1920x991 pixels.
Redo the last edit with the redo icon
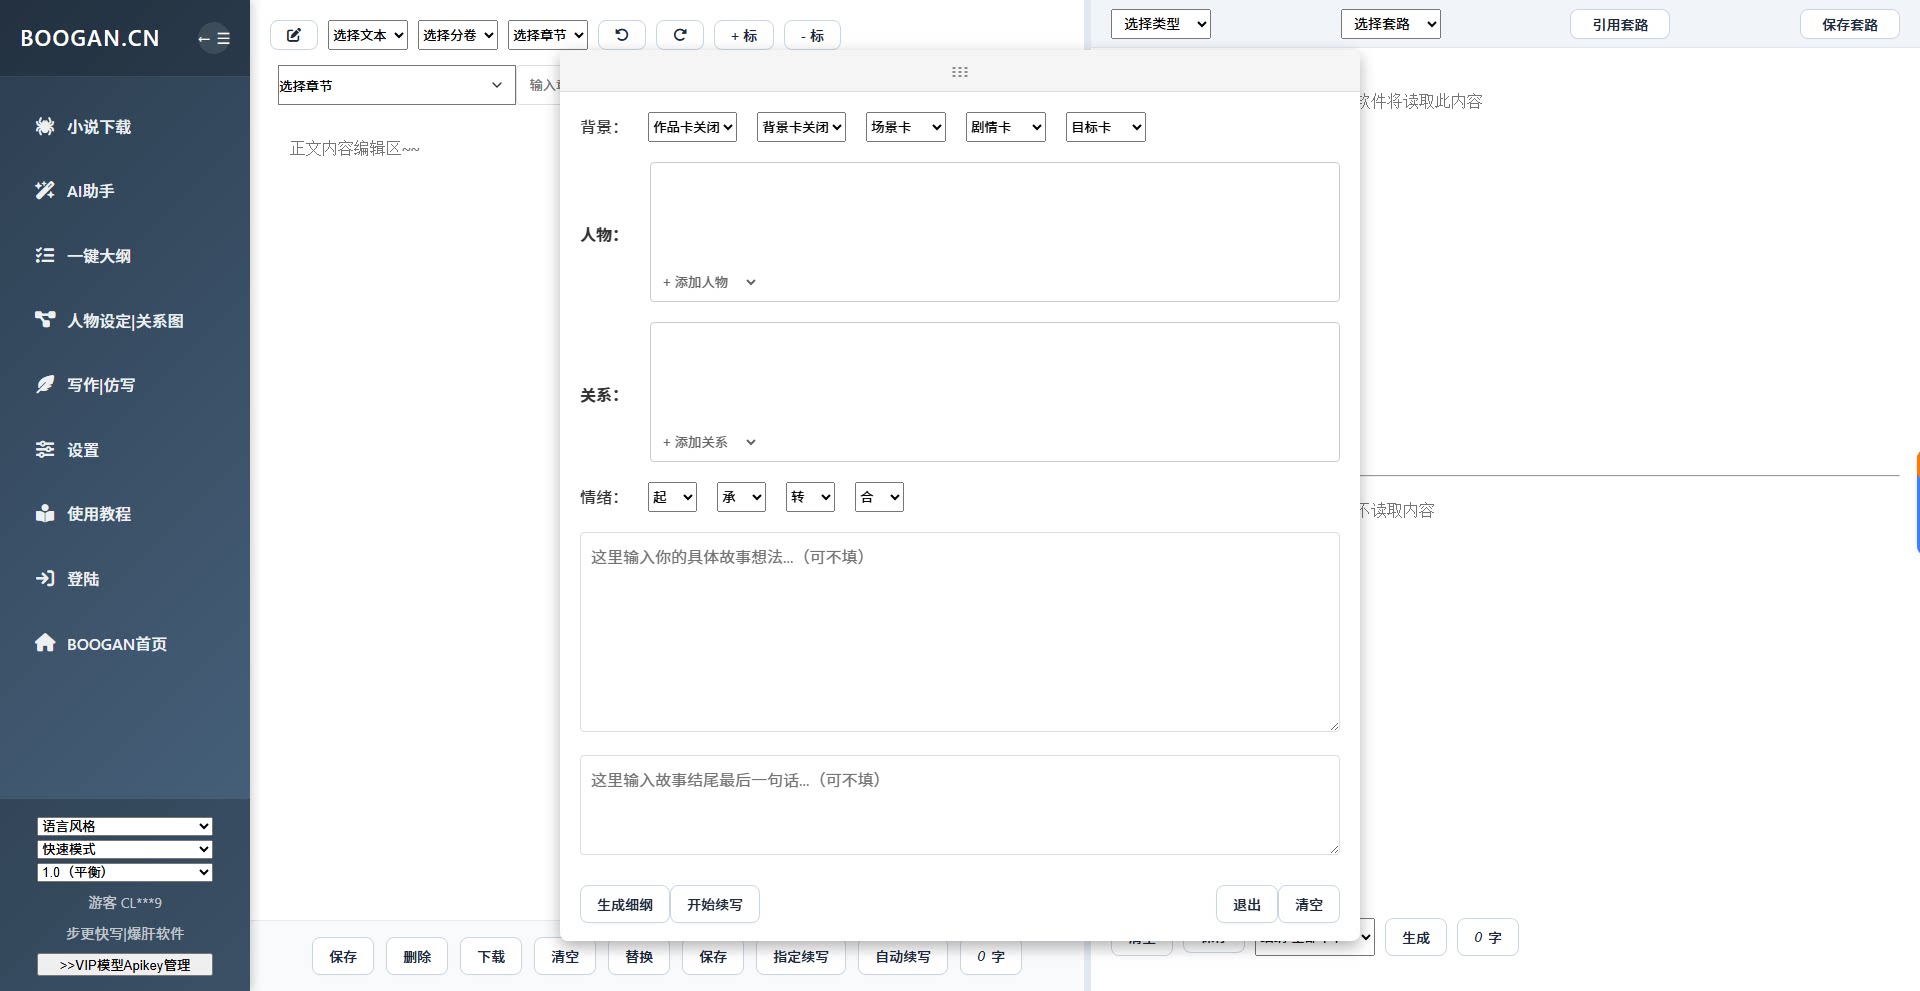(x=680, y=34)
